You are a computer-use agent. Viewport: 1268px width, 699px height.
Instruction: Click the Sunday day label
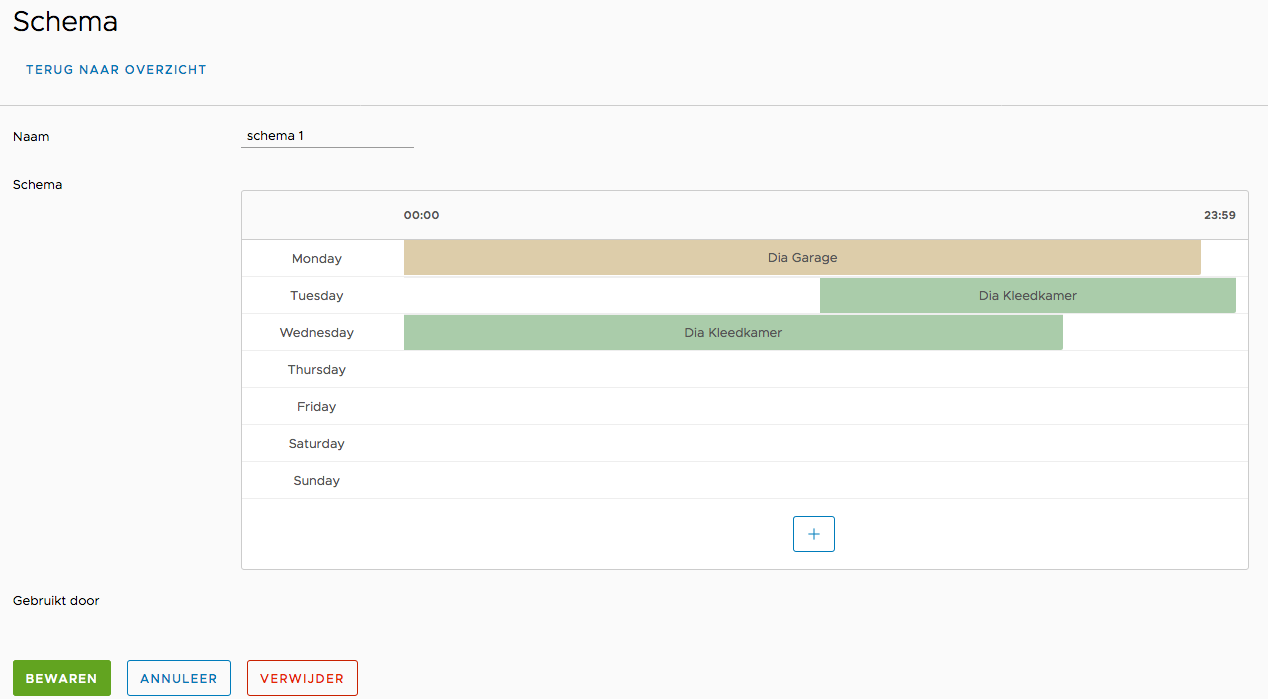[317, 481]
